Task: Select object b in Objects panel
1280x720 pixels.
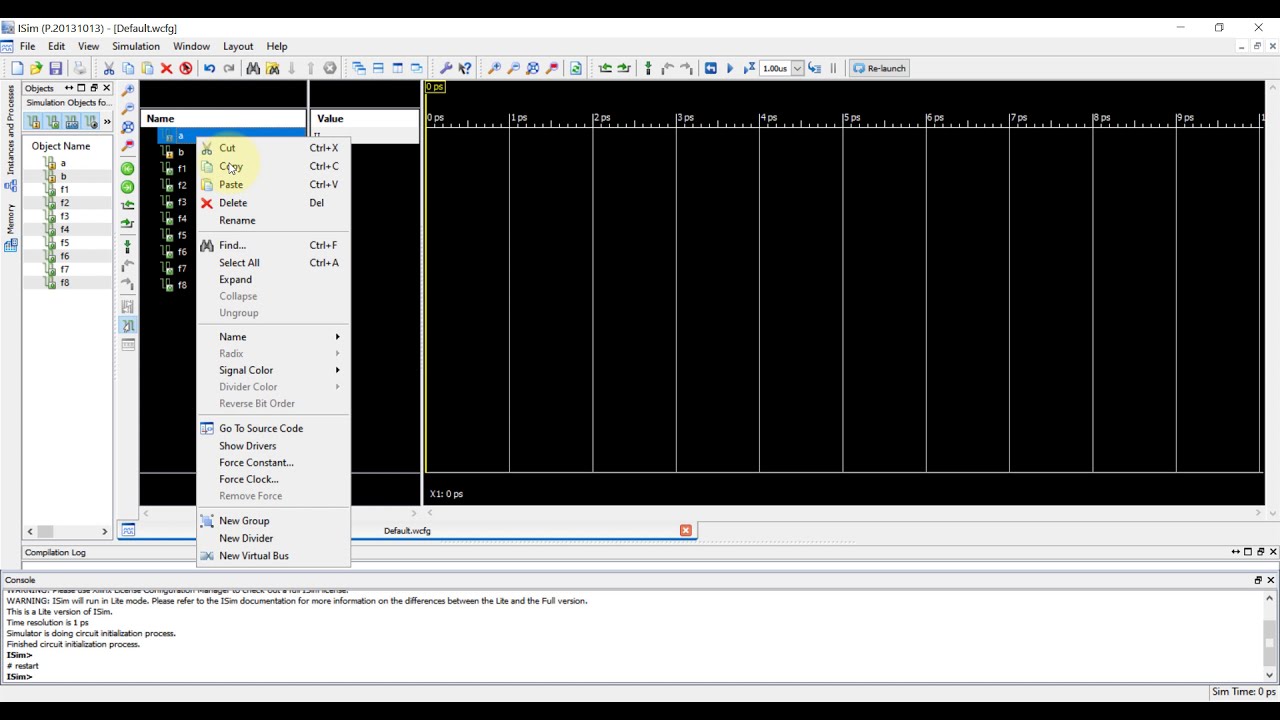Action: [63, 176]
